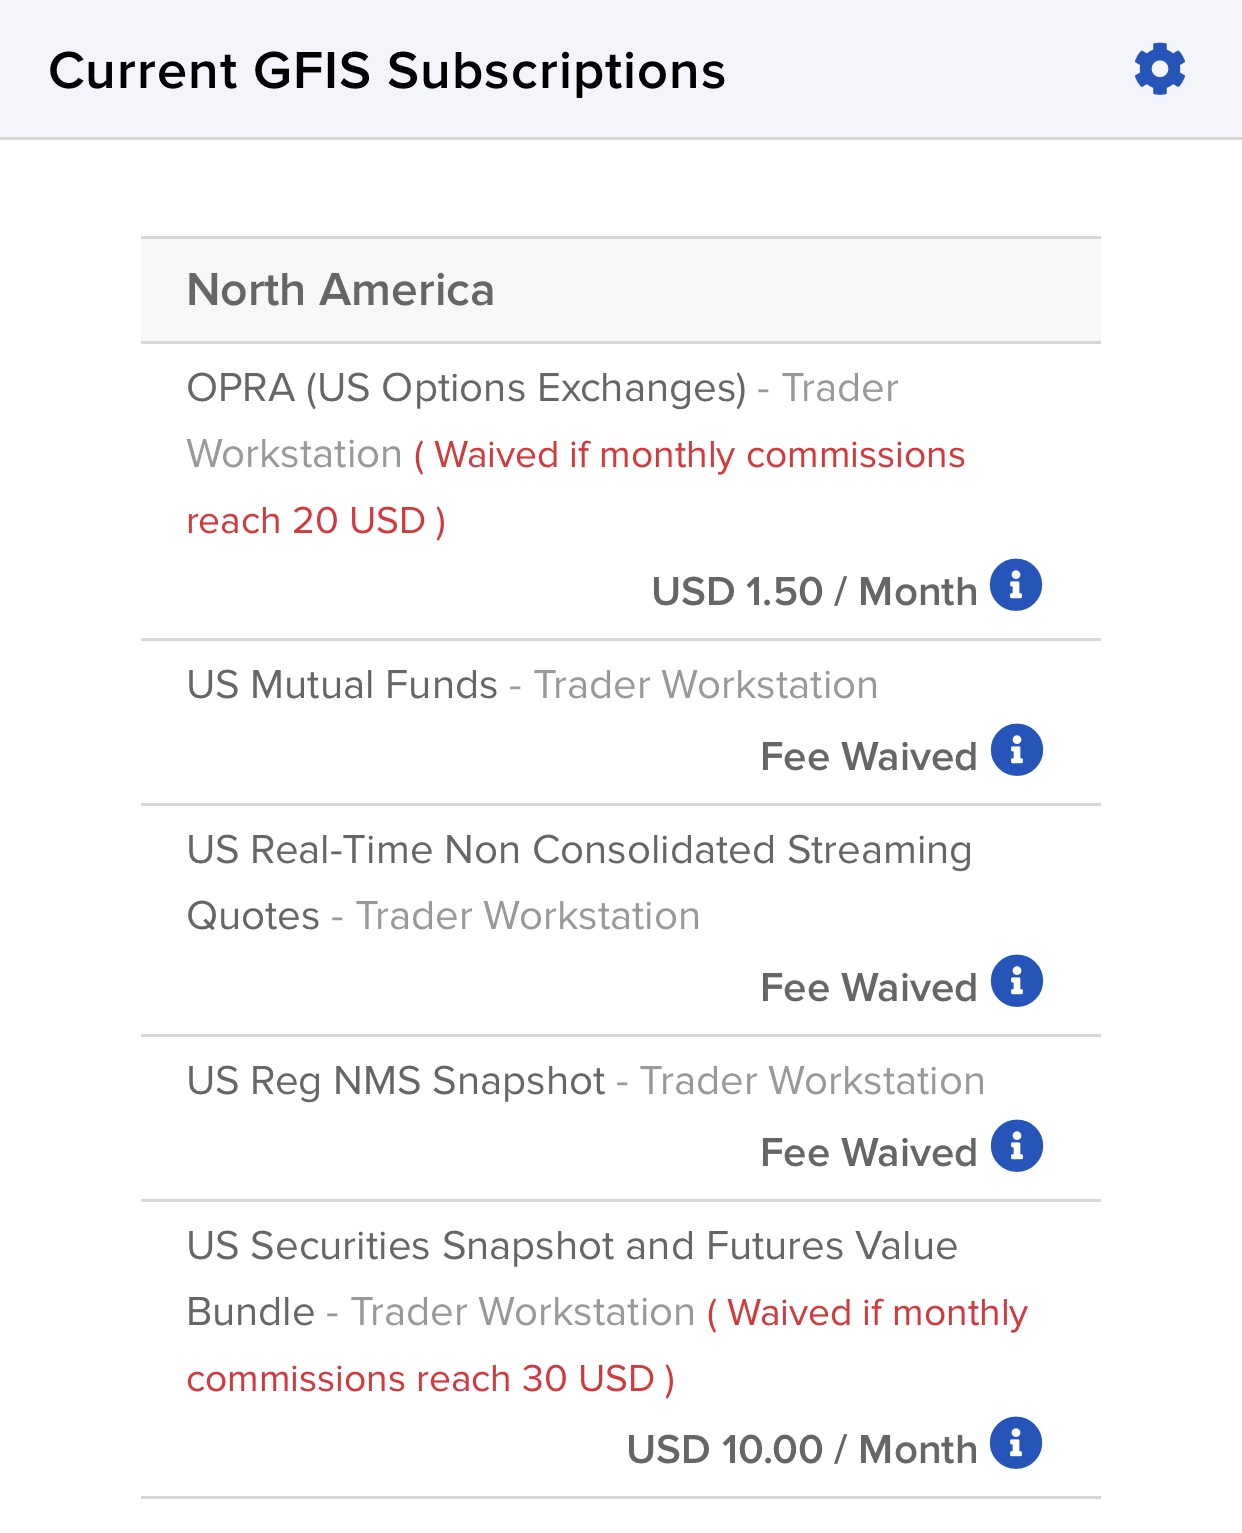Open the OPRA (US Options Exchanges) subscription
The width and height of the screenshot is (1242, 1533).
(621, 492)
